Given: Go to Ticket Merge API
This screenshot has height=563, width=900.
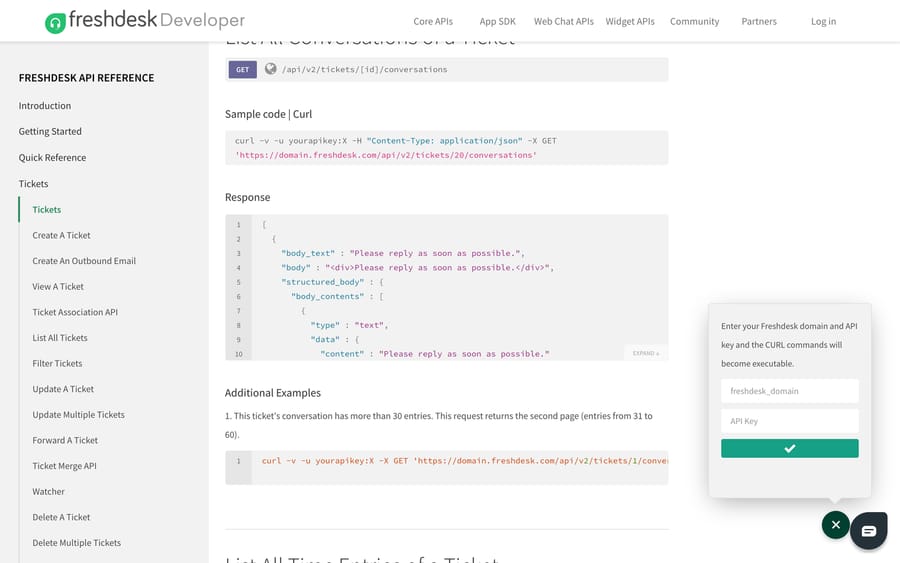Looking at the screenshot, I should [x=64, y=466].
